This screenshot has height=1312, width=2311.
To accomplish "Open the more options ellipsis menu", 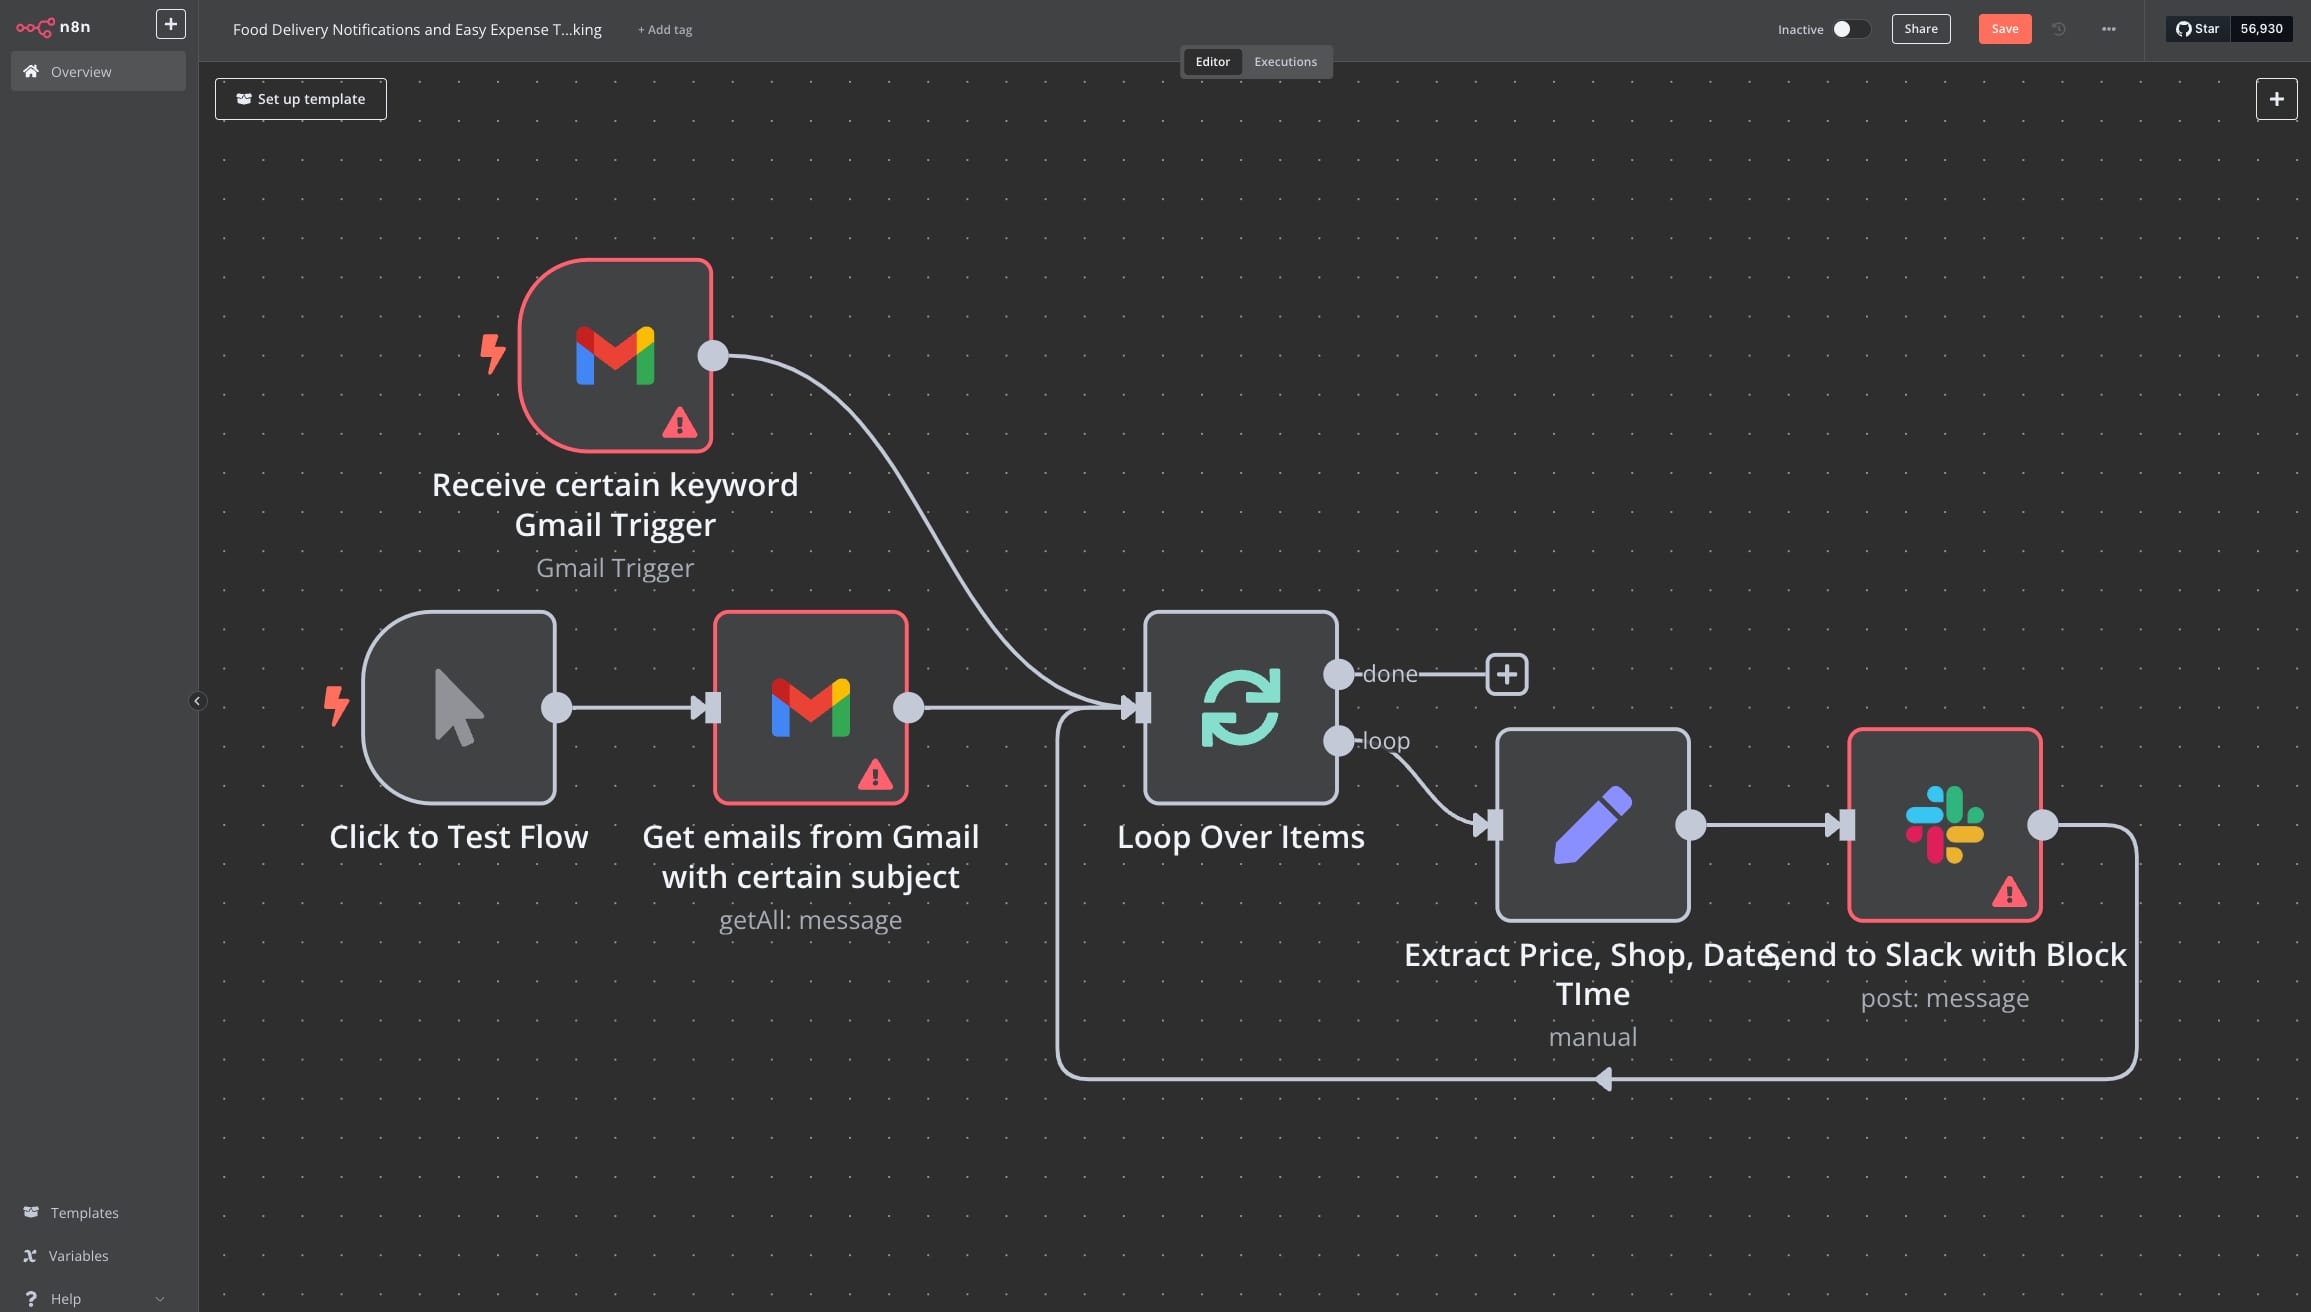I will click(x=2108, y=29).
